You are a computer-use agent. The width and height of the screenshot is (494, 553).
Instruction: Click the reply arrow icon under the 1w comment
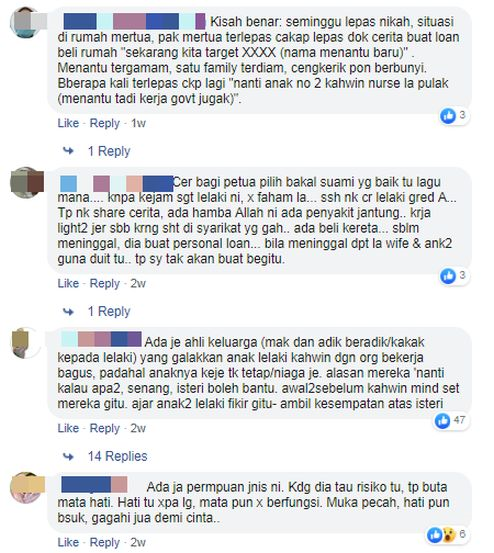[68, 151]
